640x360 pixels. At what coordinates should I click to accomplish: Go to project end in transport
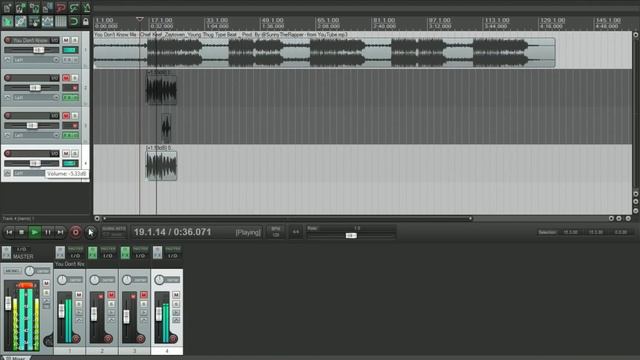(x=60, y=232)
